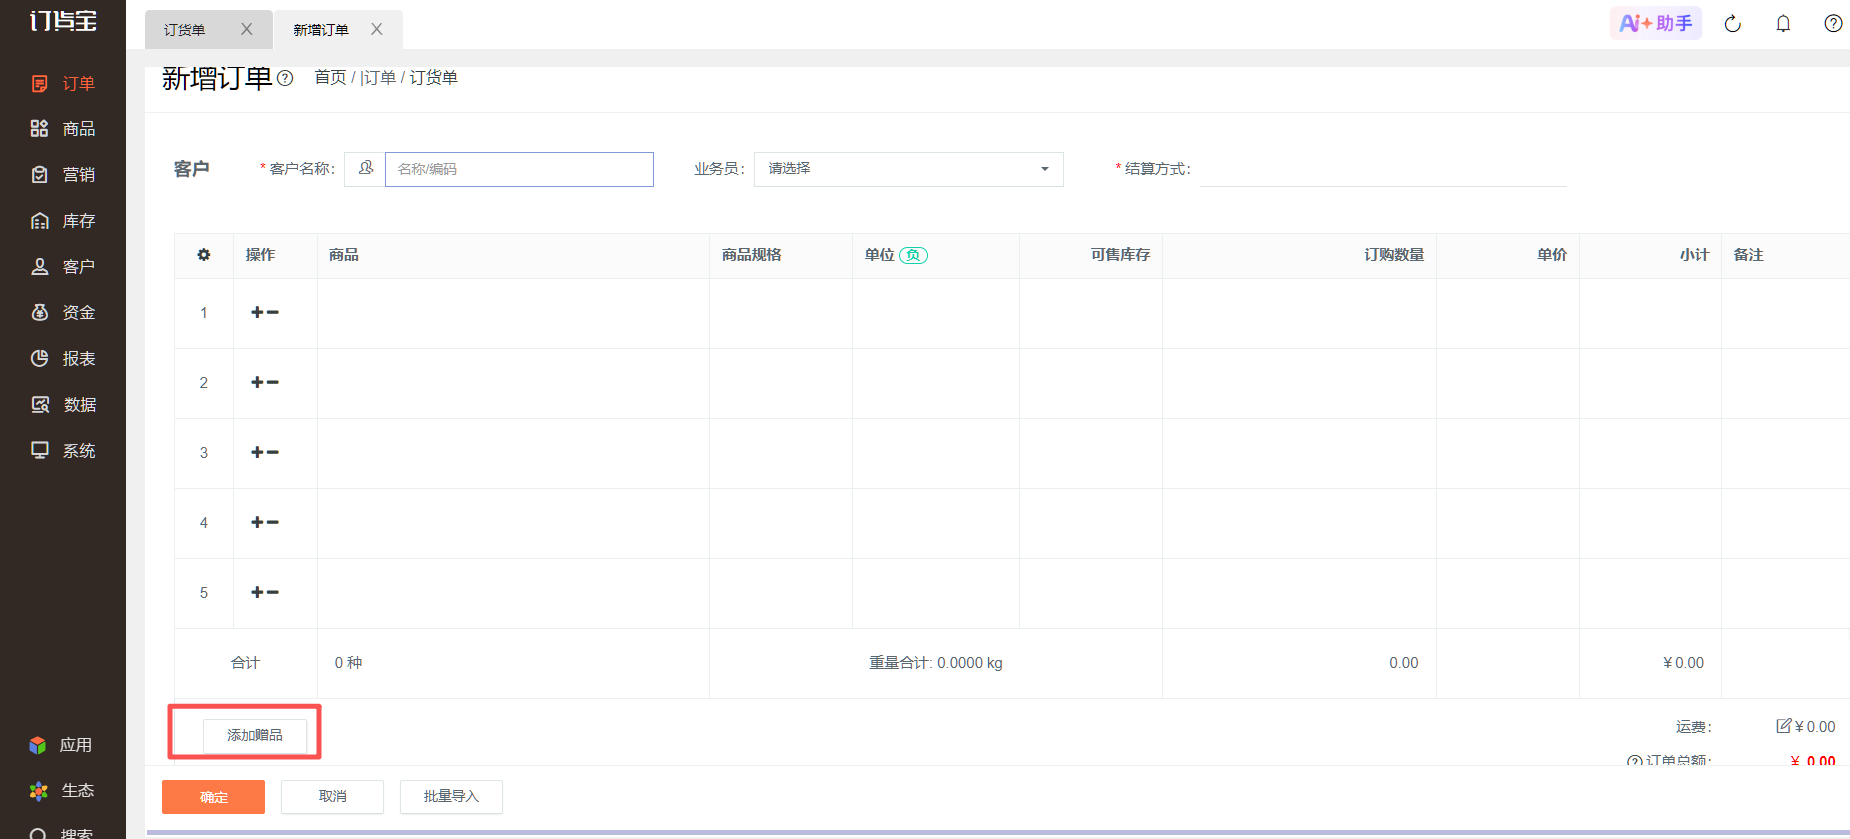The height and width of the screenshot is (839, 1850).
Task: Open table column settings gear
Action: (x=204, y=255)
